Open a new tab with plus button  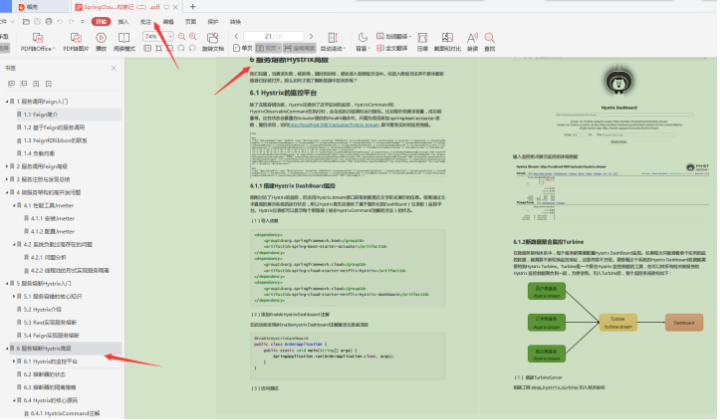tap(193, 6)
